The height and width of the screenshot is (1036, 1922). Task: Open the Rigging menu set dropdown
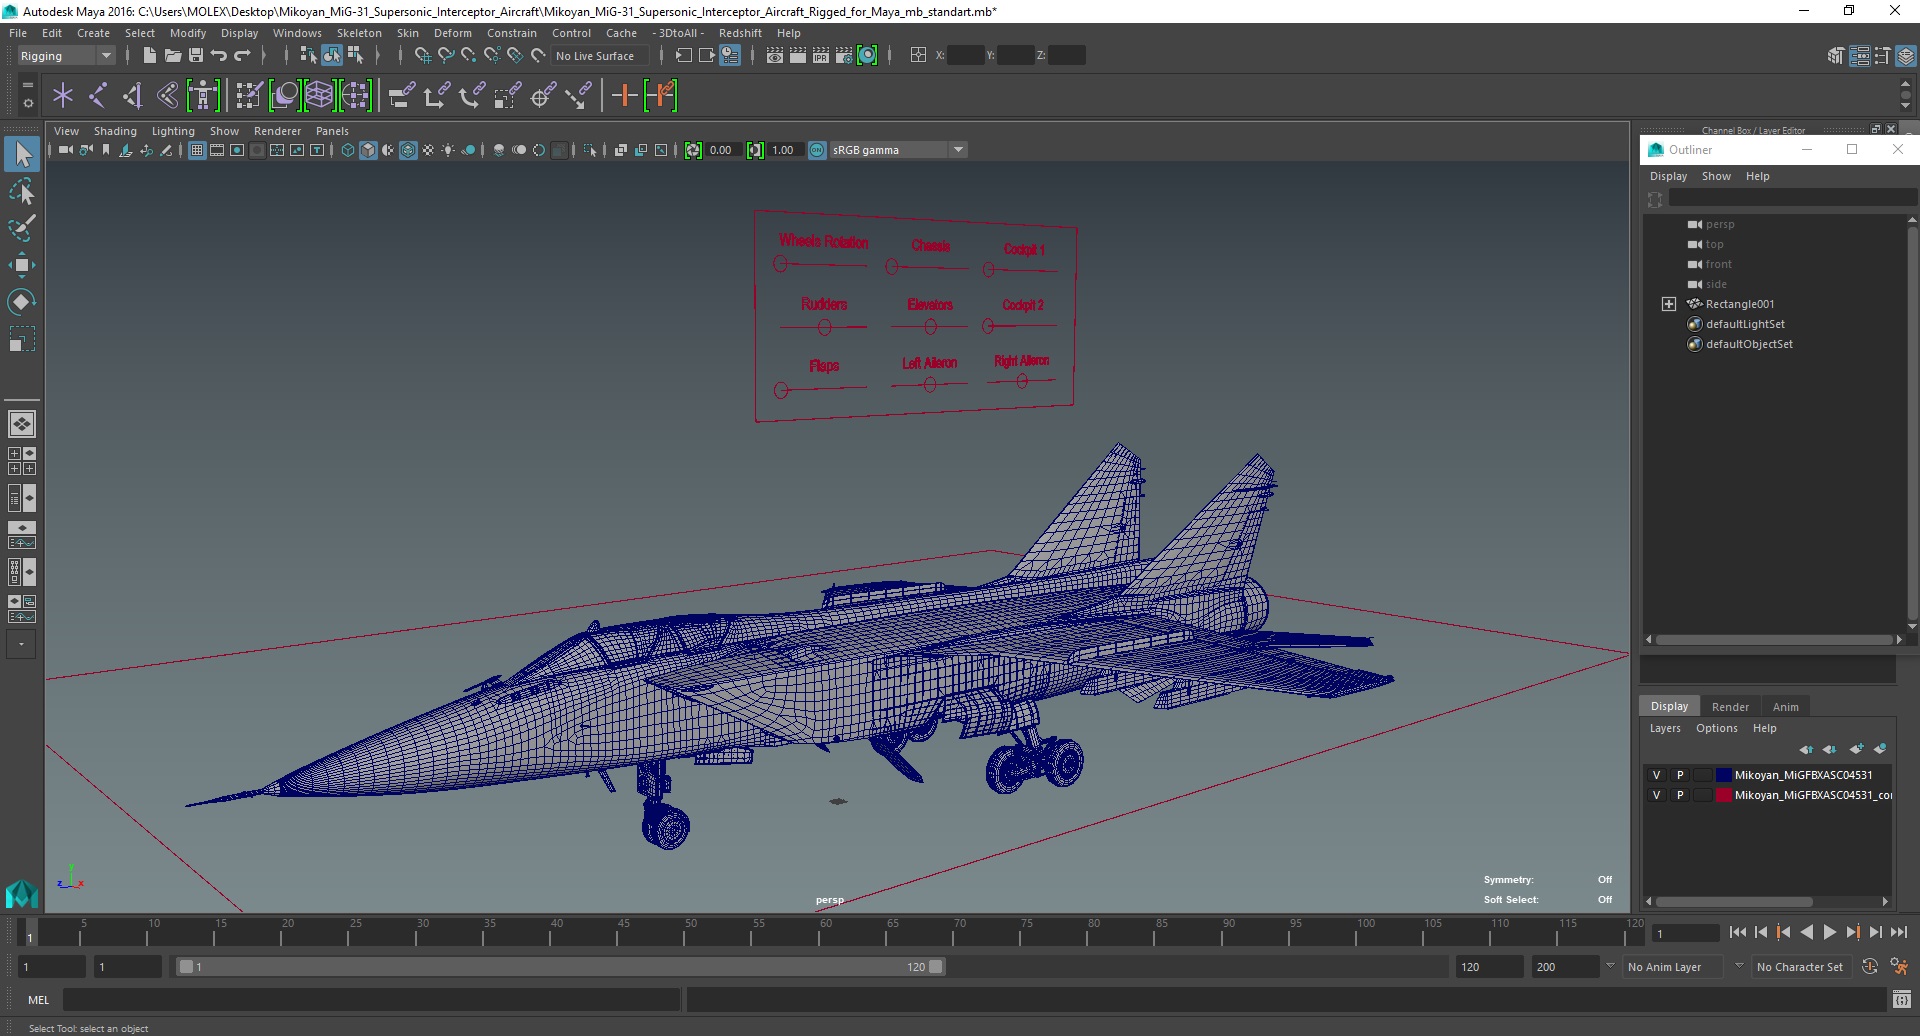tap(66, 56)
